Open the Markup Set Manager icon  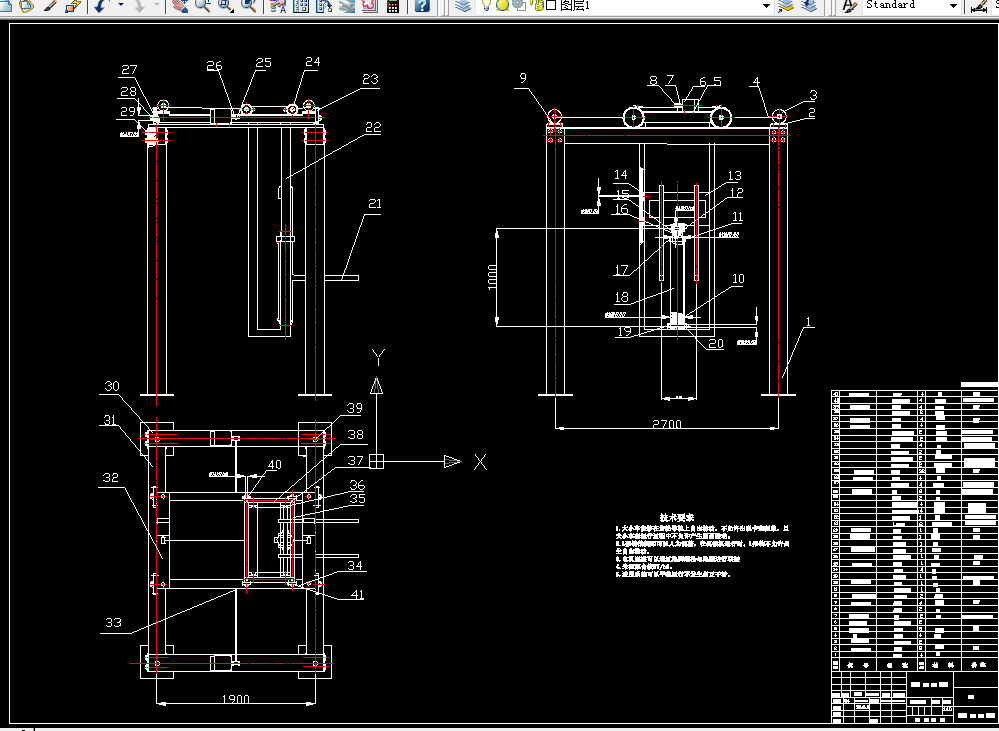(370, 6)
